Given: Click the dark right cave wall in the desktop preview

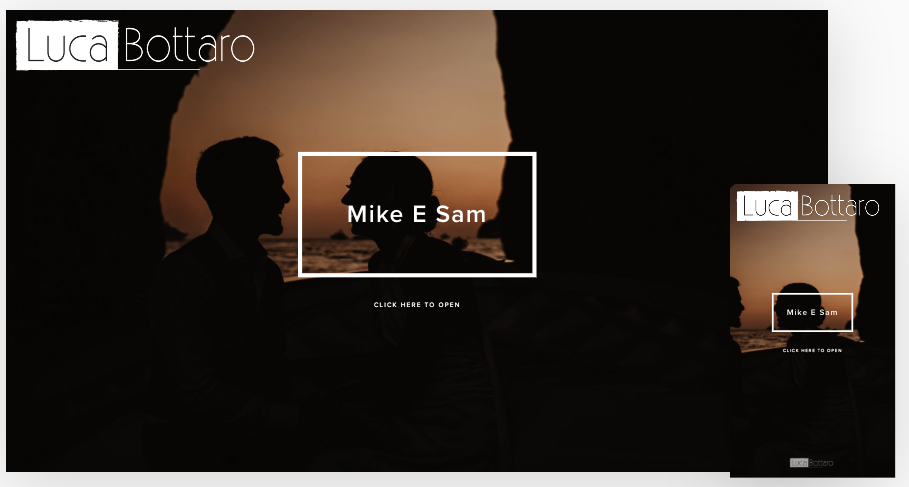Looking at the screenshot, I should (667, 174).
